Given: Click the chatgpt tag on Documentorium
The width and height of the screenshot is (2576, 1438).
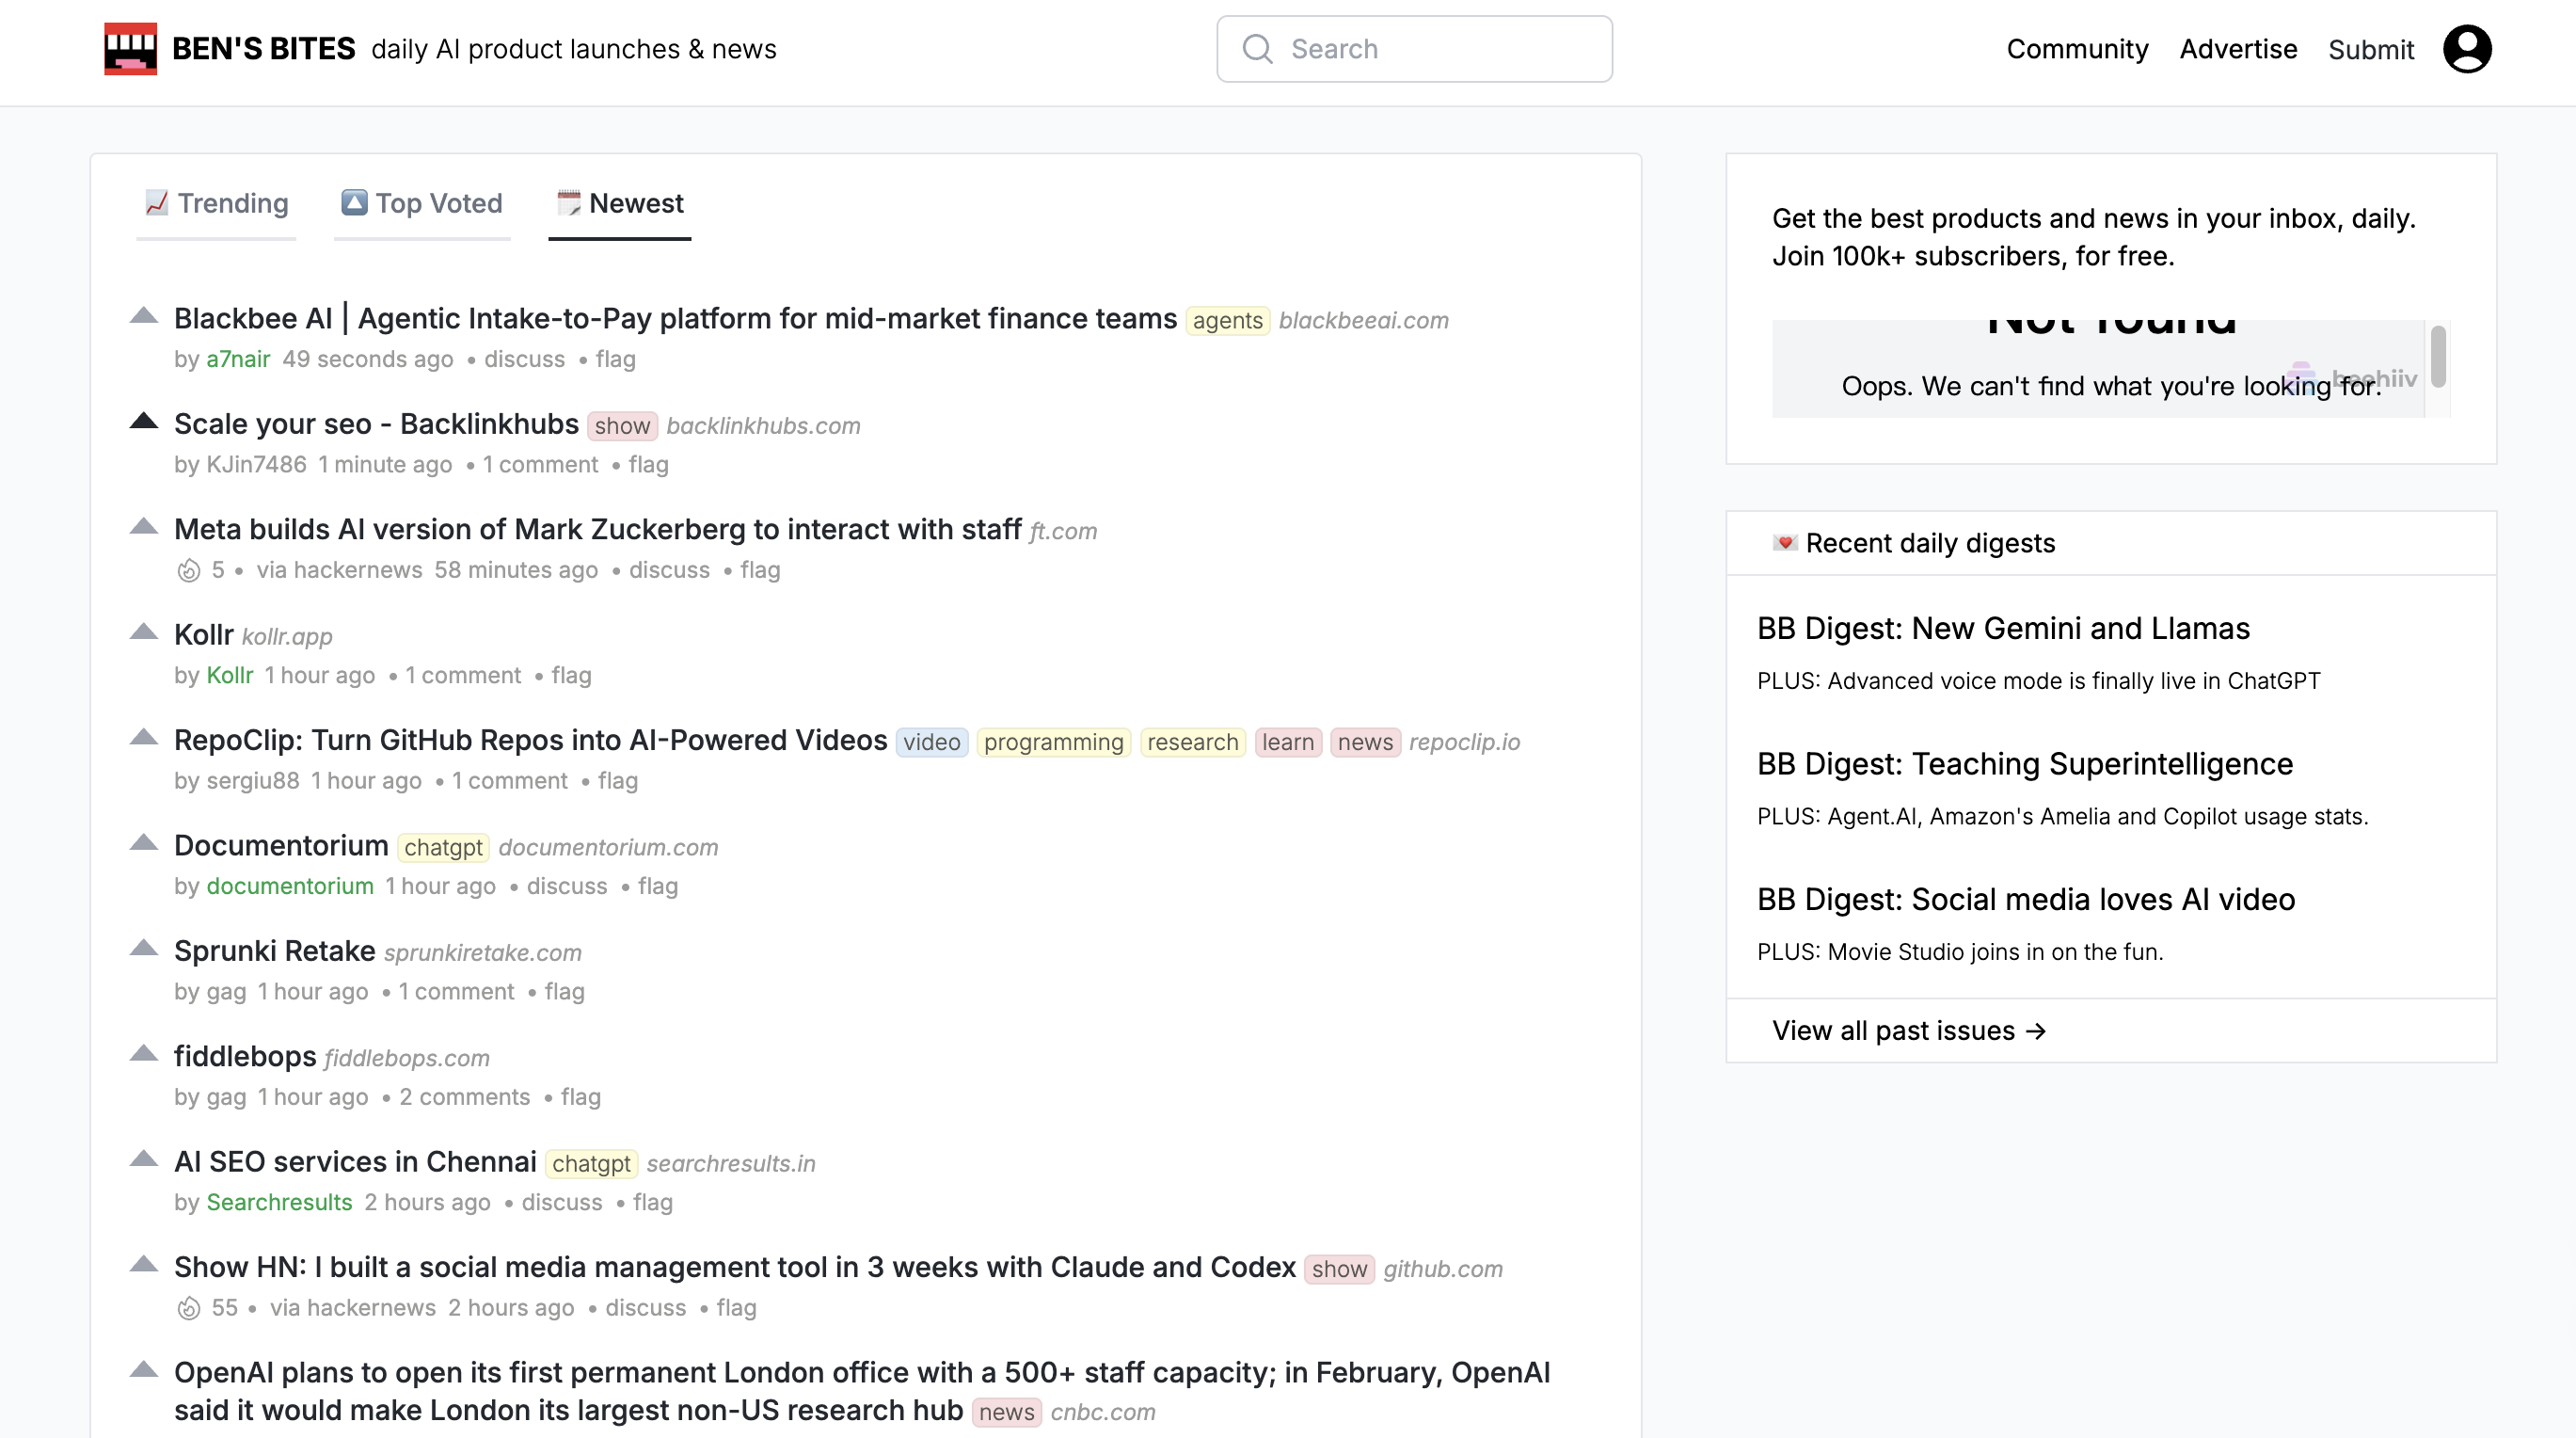Looking at the screenshot, I should [443, 848].
